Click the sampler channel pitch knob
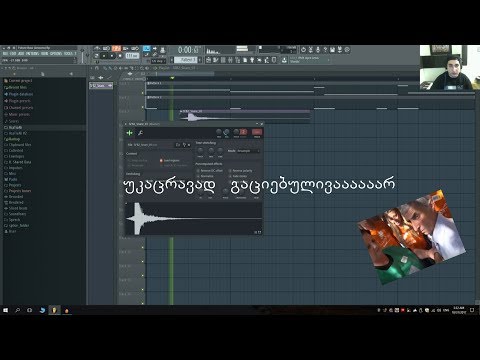Image resolution: width=480 pixels, height=360 pixels. point(236,132)
